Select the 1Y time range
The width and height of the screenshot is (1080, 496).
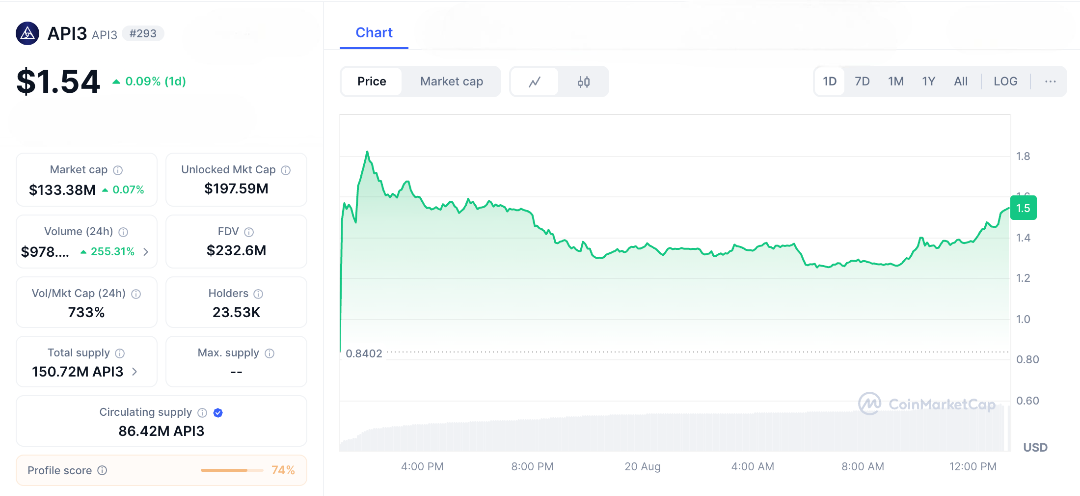pos(928,81)
